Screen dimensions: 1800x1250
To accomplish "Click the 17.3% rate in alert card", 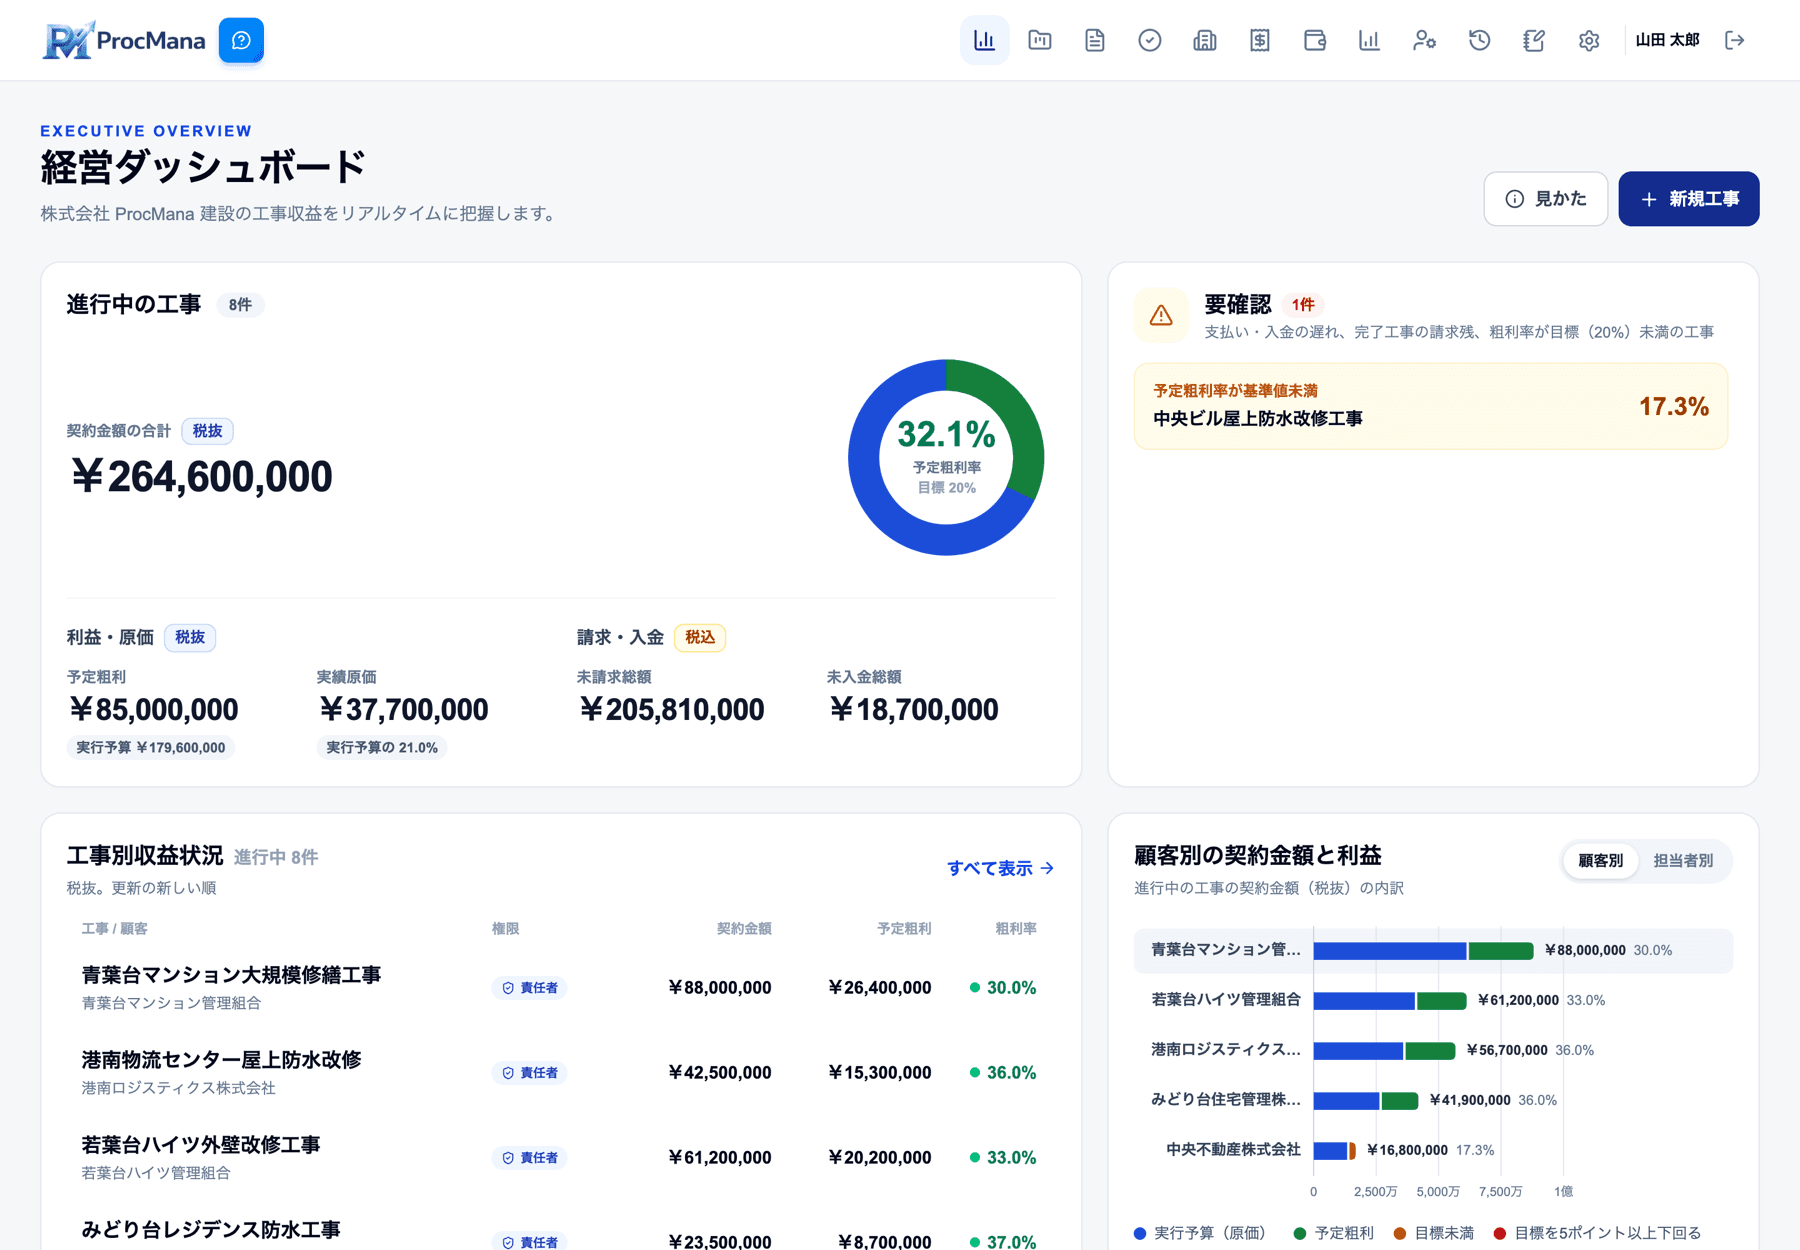I will pos(1673,406).
